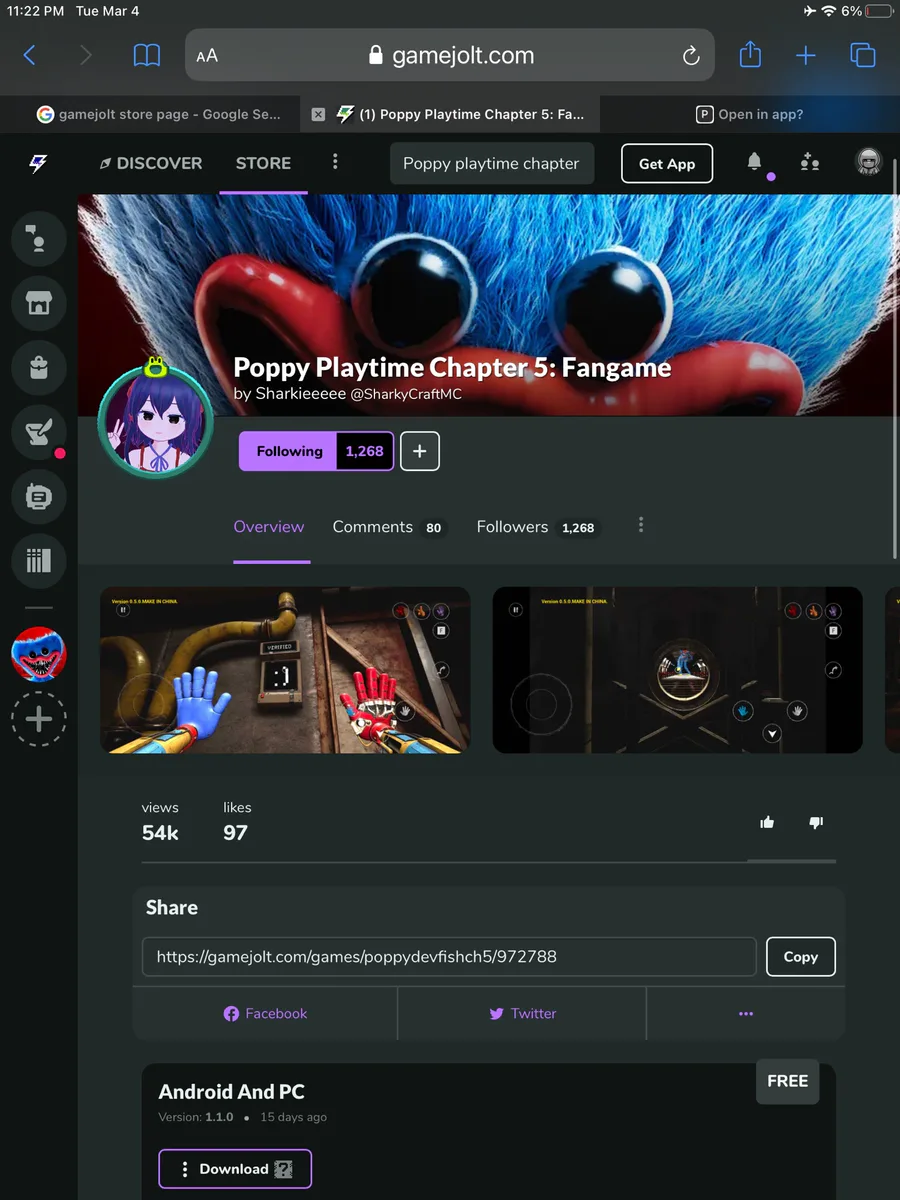Image resolution: width=900 pixels, height=1200 pixels.
Task: Open notifications bell
Action: pyautogui.click(x=755, y=162)
